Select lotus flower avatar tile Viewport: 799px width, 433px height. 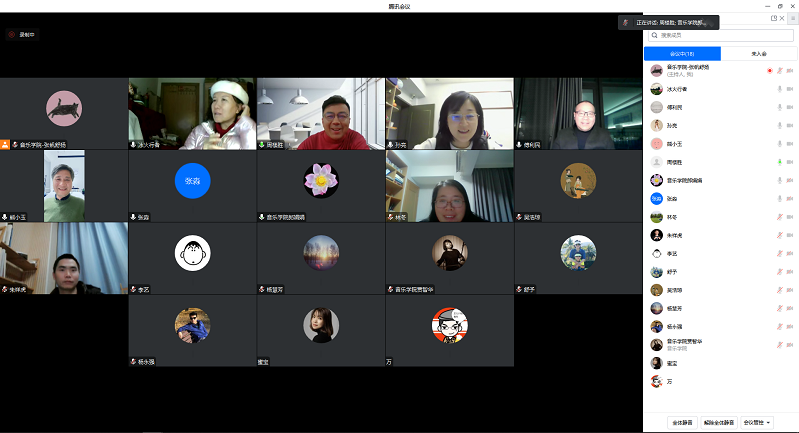tap(321, 186)
